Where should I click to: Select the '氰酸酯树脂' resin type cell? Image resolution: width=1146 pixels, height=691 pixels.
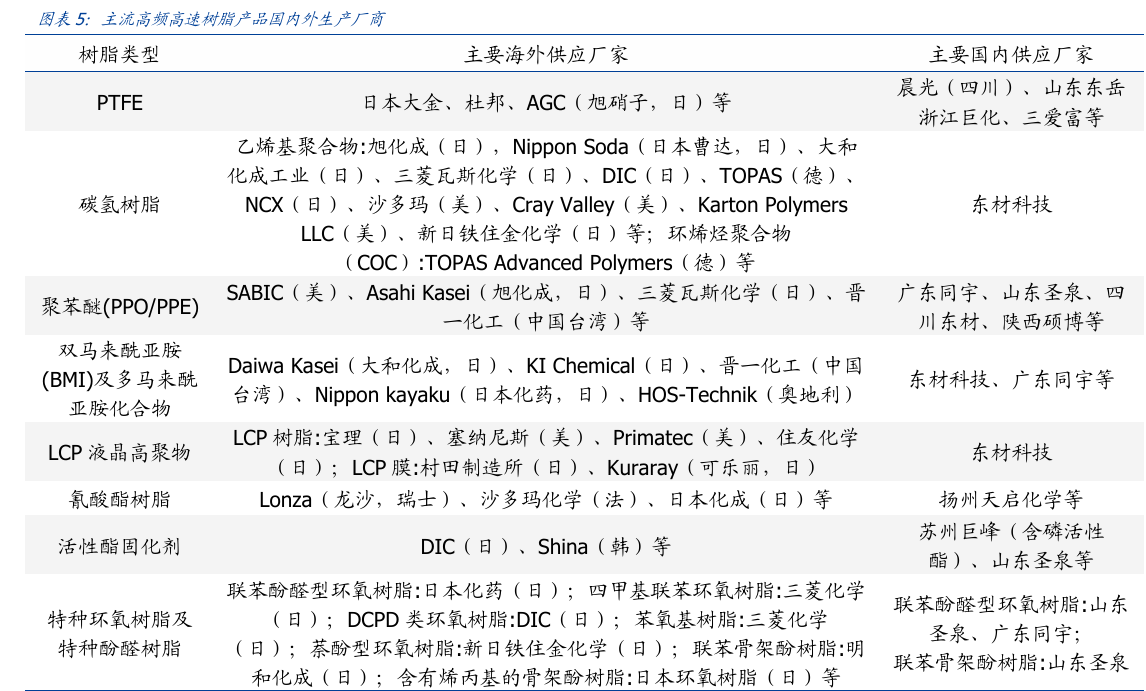pos(119,499)
